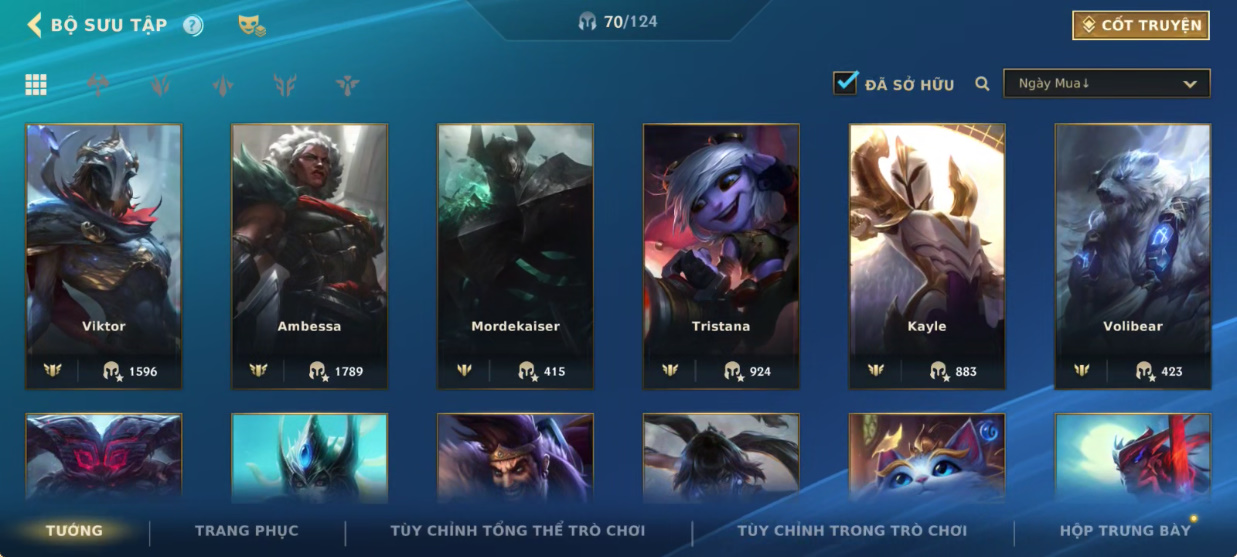Click the theater masks coin icon
Screen dimensions: 1237x557
click(x=251, y=26)
